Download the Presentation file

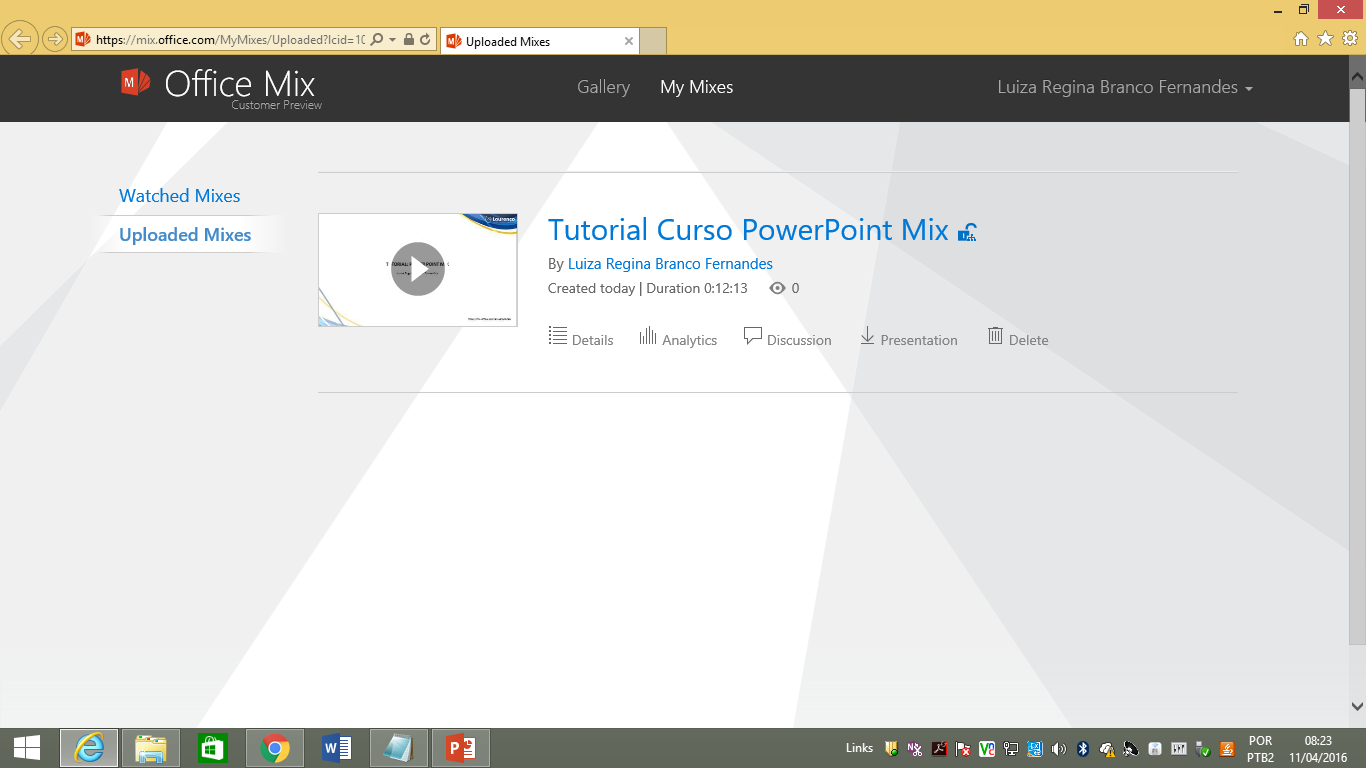pos(908,338)
